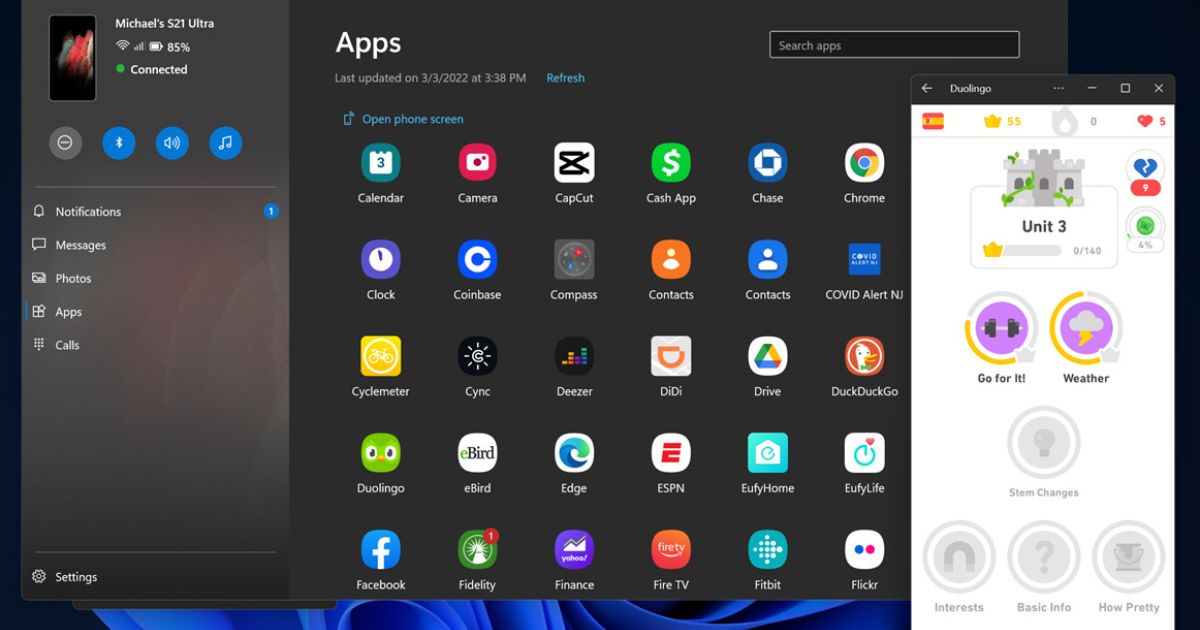
Task: Tap the locked Interests lesson
Action: click(959, 556)
